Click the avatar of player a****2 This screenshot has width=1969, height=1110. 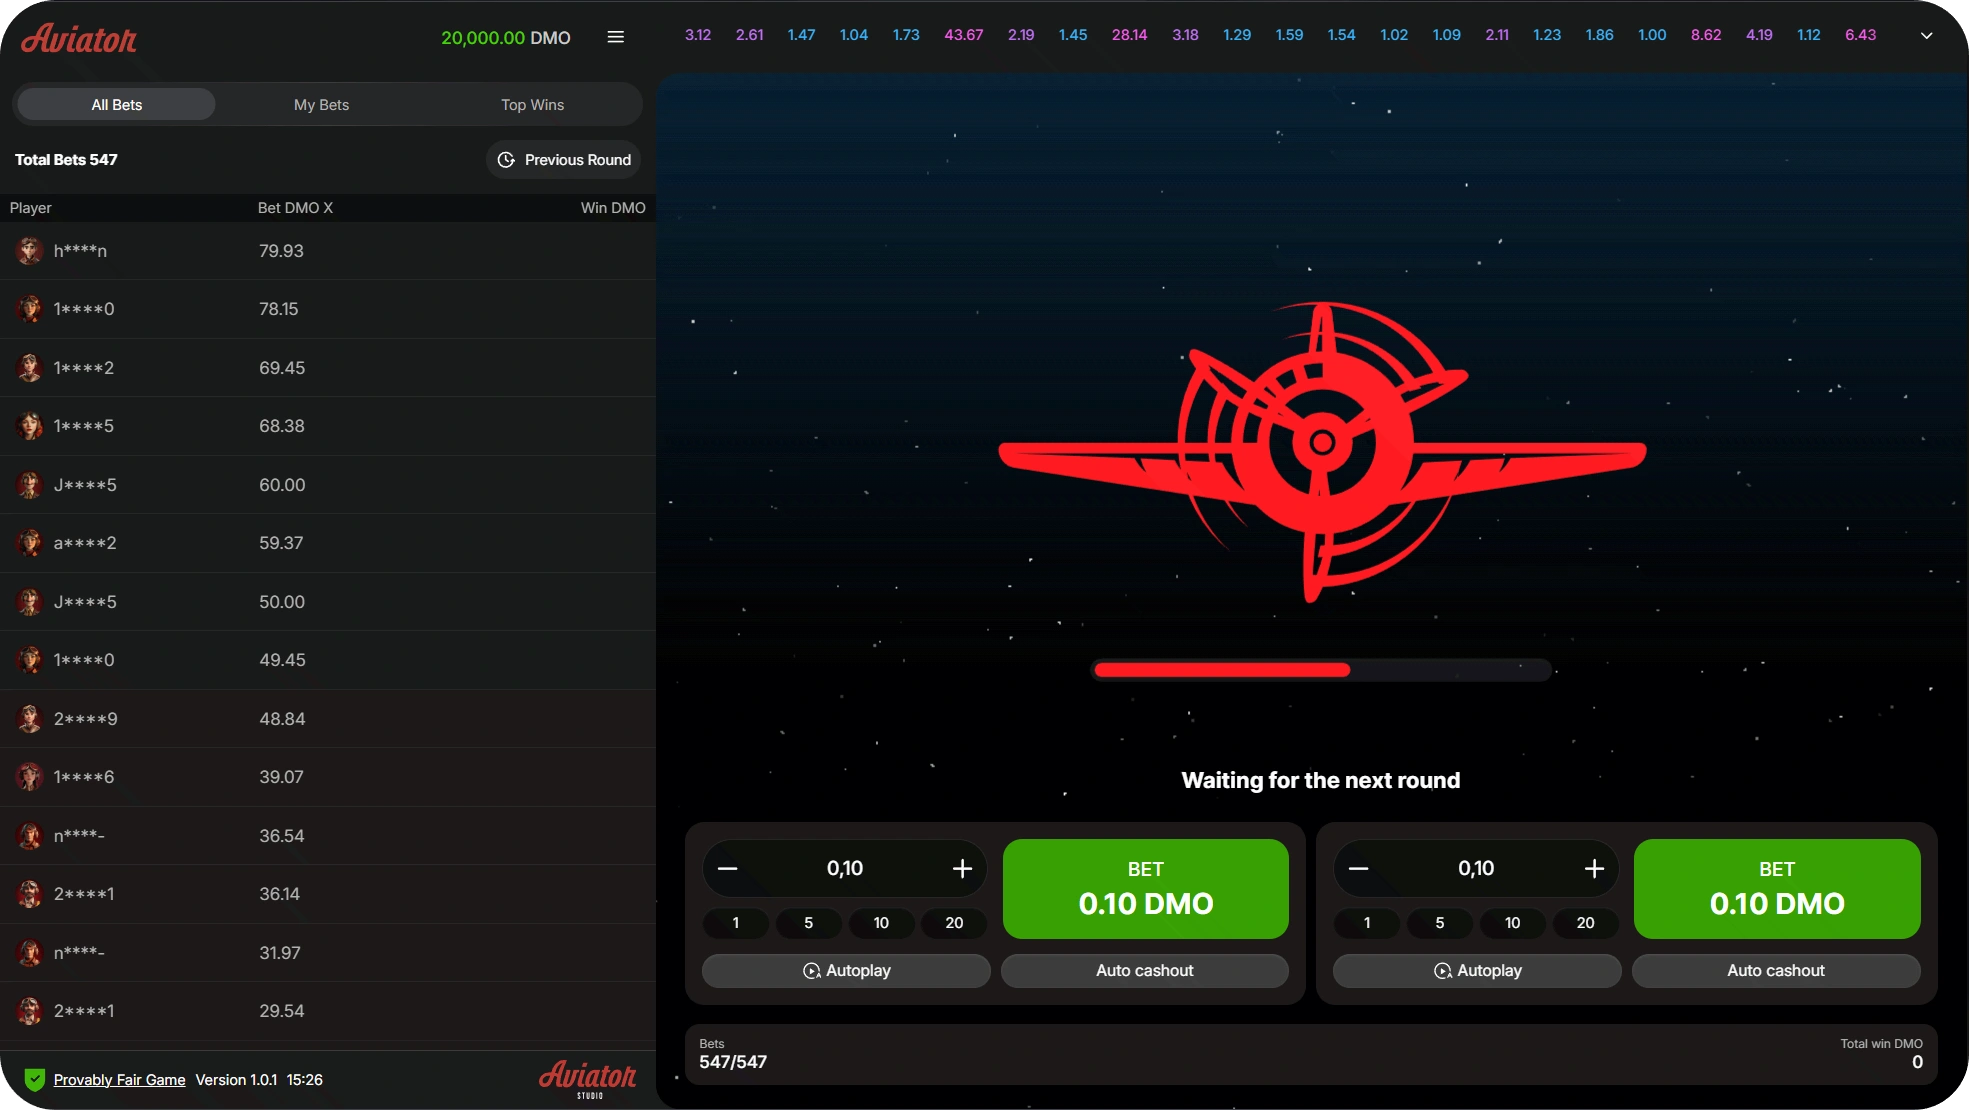click(x=30, y=543)
